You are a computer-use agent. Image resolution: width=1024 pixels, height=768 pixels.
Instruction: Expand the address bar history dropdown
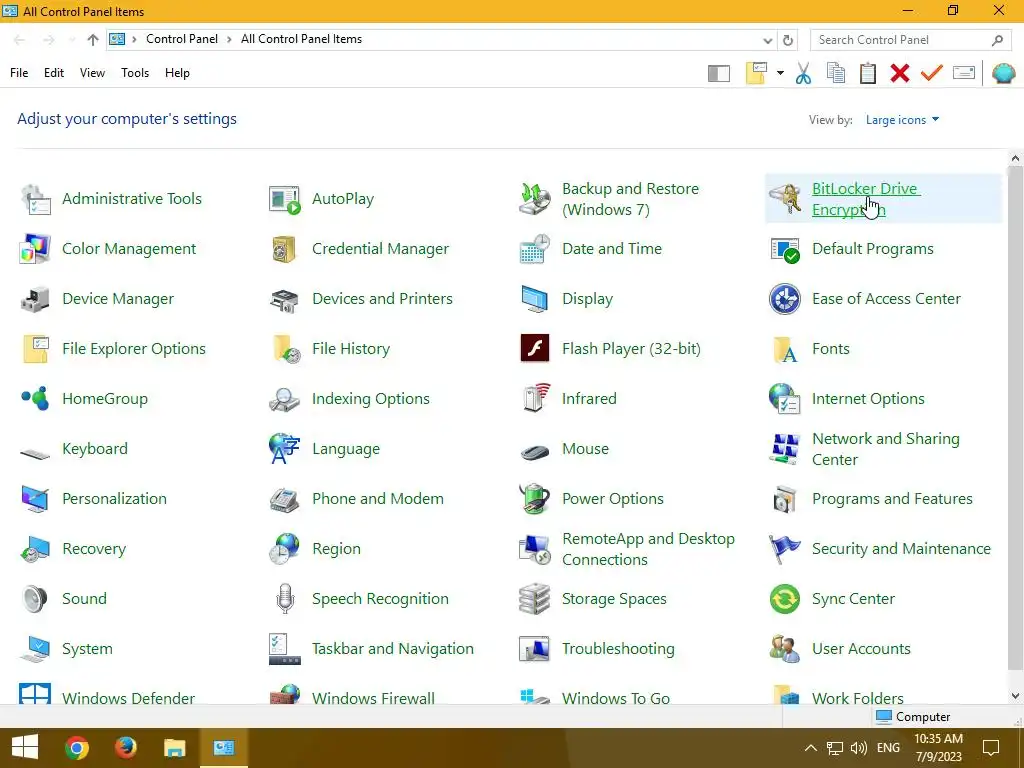point(767,40)
